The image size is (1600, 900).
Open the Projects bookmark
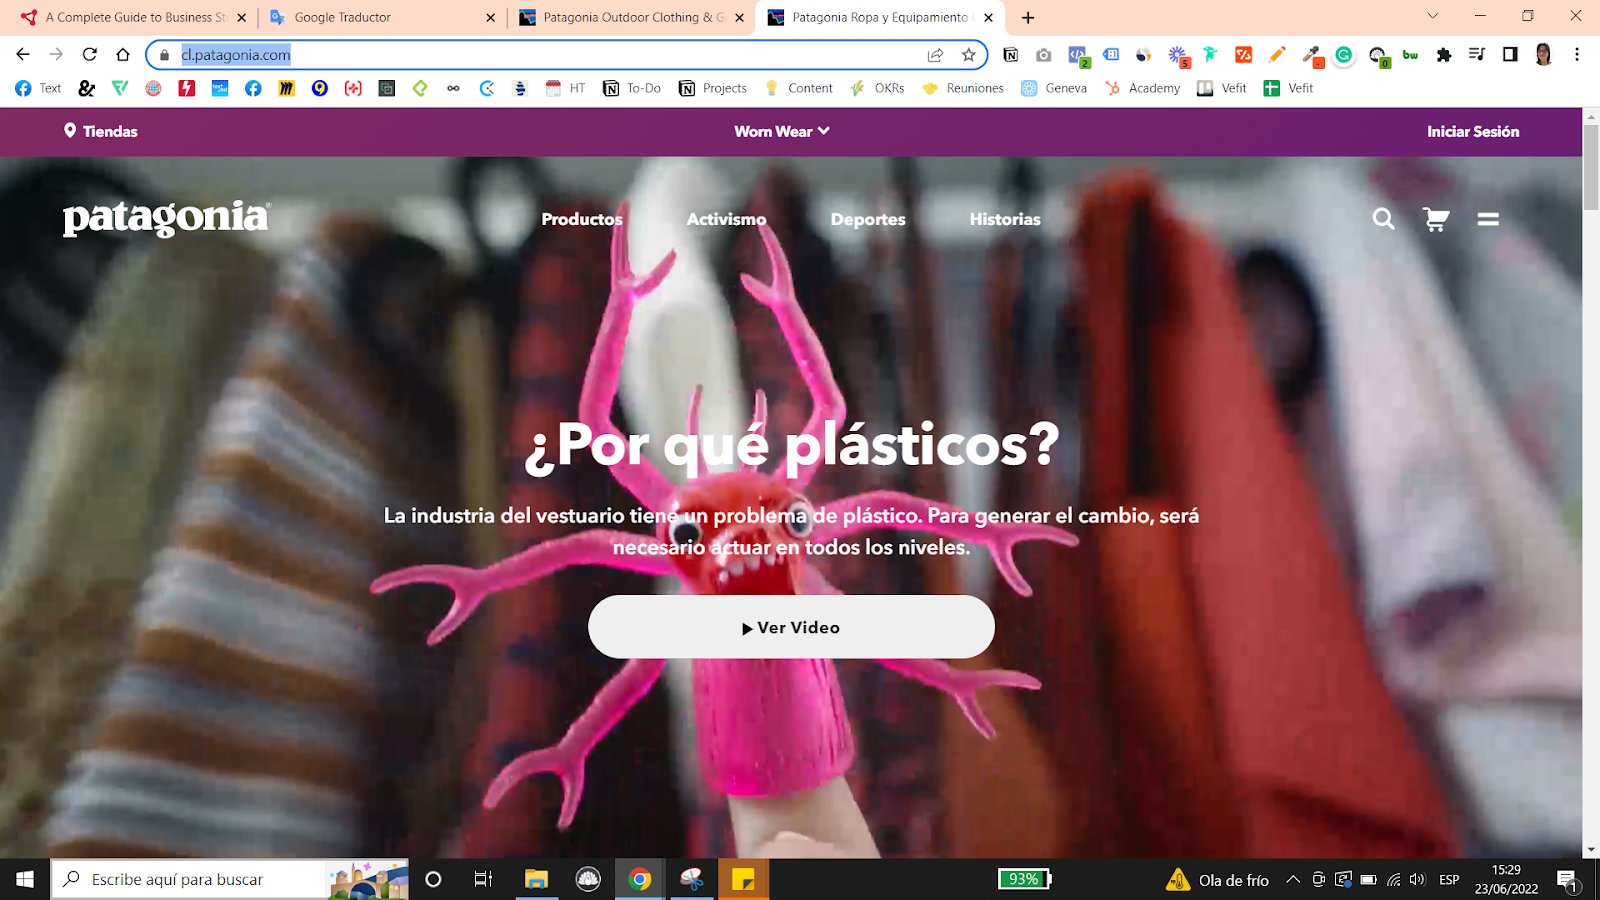(x=713, y=88)
